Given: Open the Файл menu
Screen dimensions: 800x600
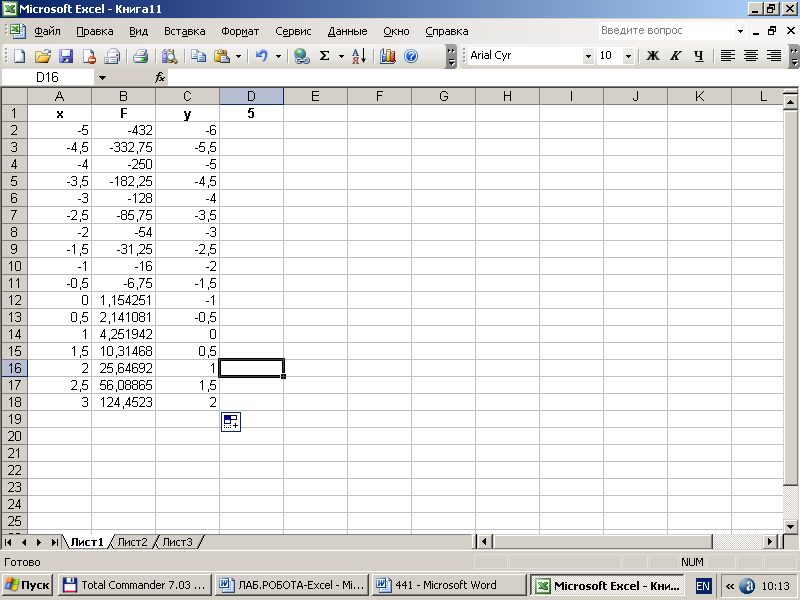Looking at the screenshot, I should pyautogui.click(x=47, y=31).
